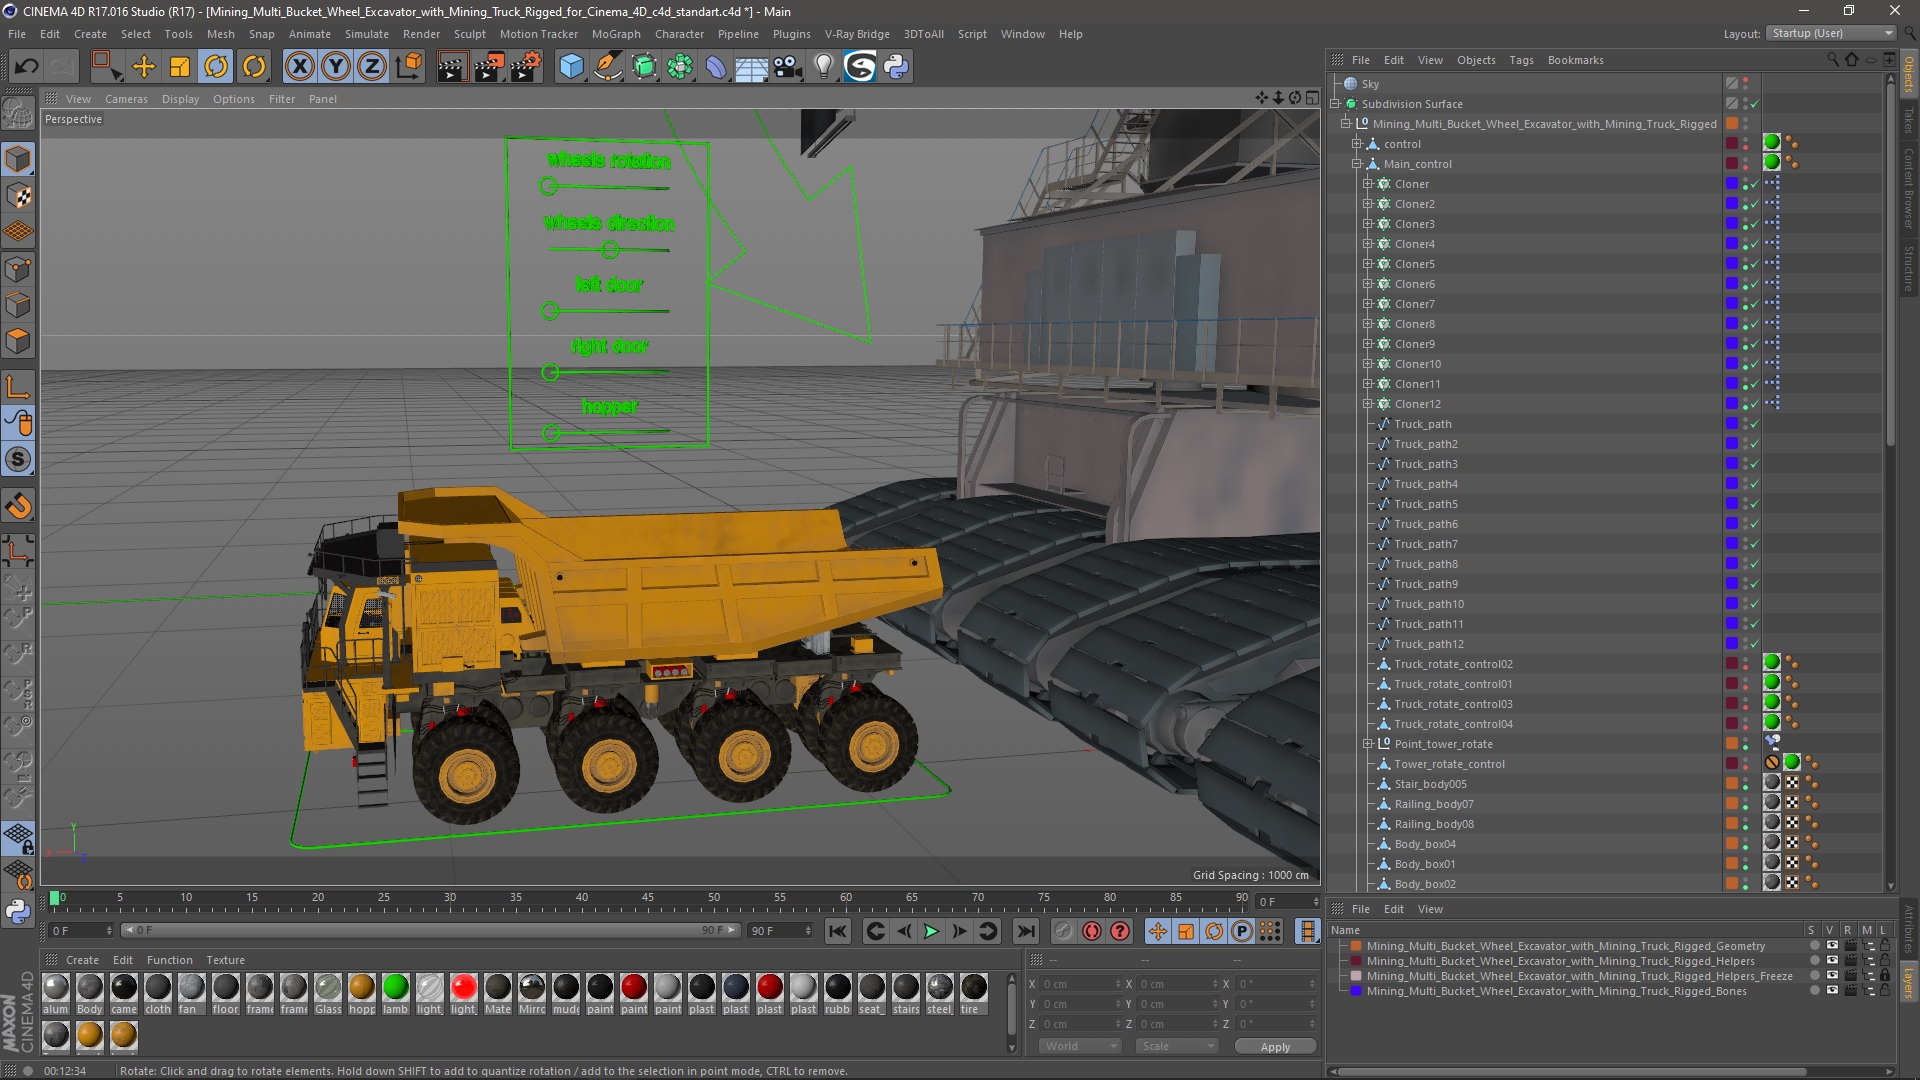
Task: Add a Cube primitive object
Action: [x=571, y=67]
